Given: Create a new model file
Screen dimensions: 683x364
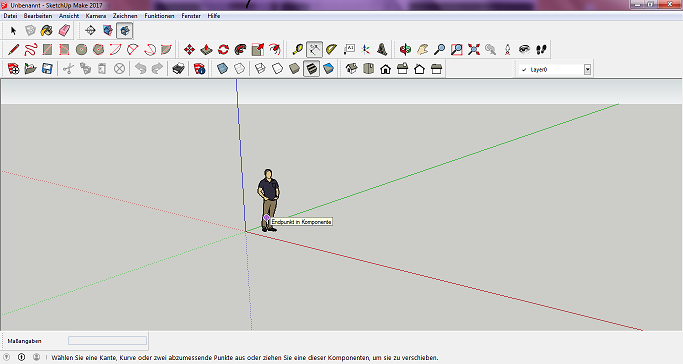Looking at the screenshot, I should pyautogui.click(x=13, y=69).
